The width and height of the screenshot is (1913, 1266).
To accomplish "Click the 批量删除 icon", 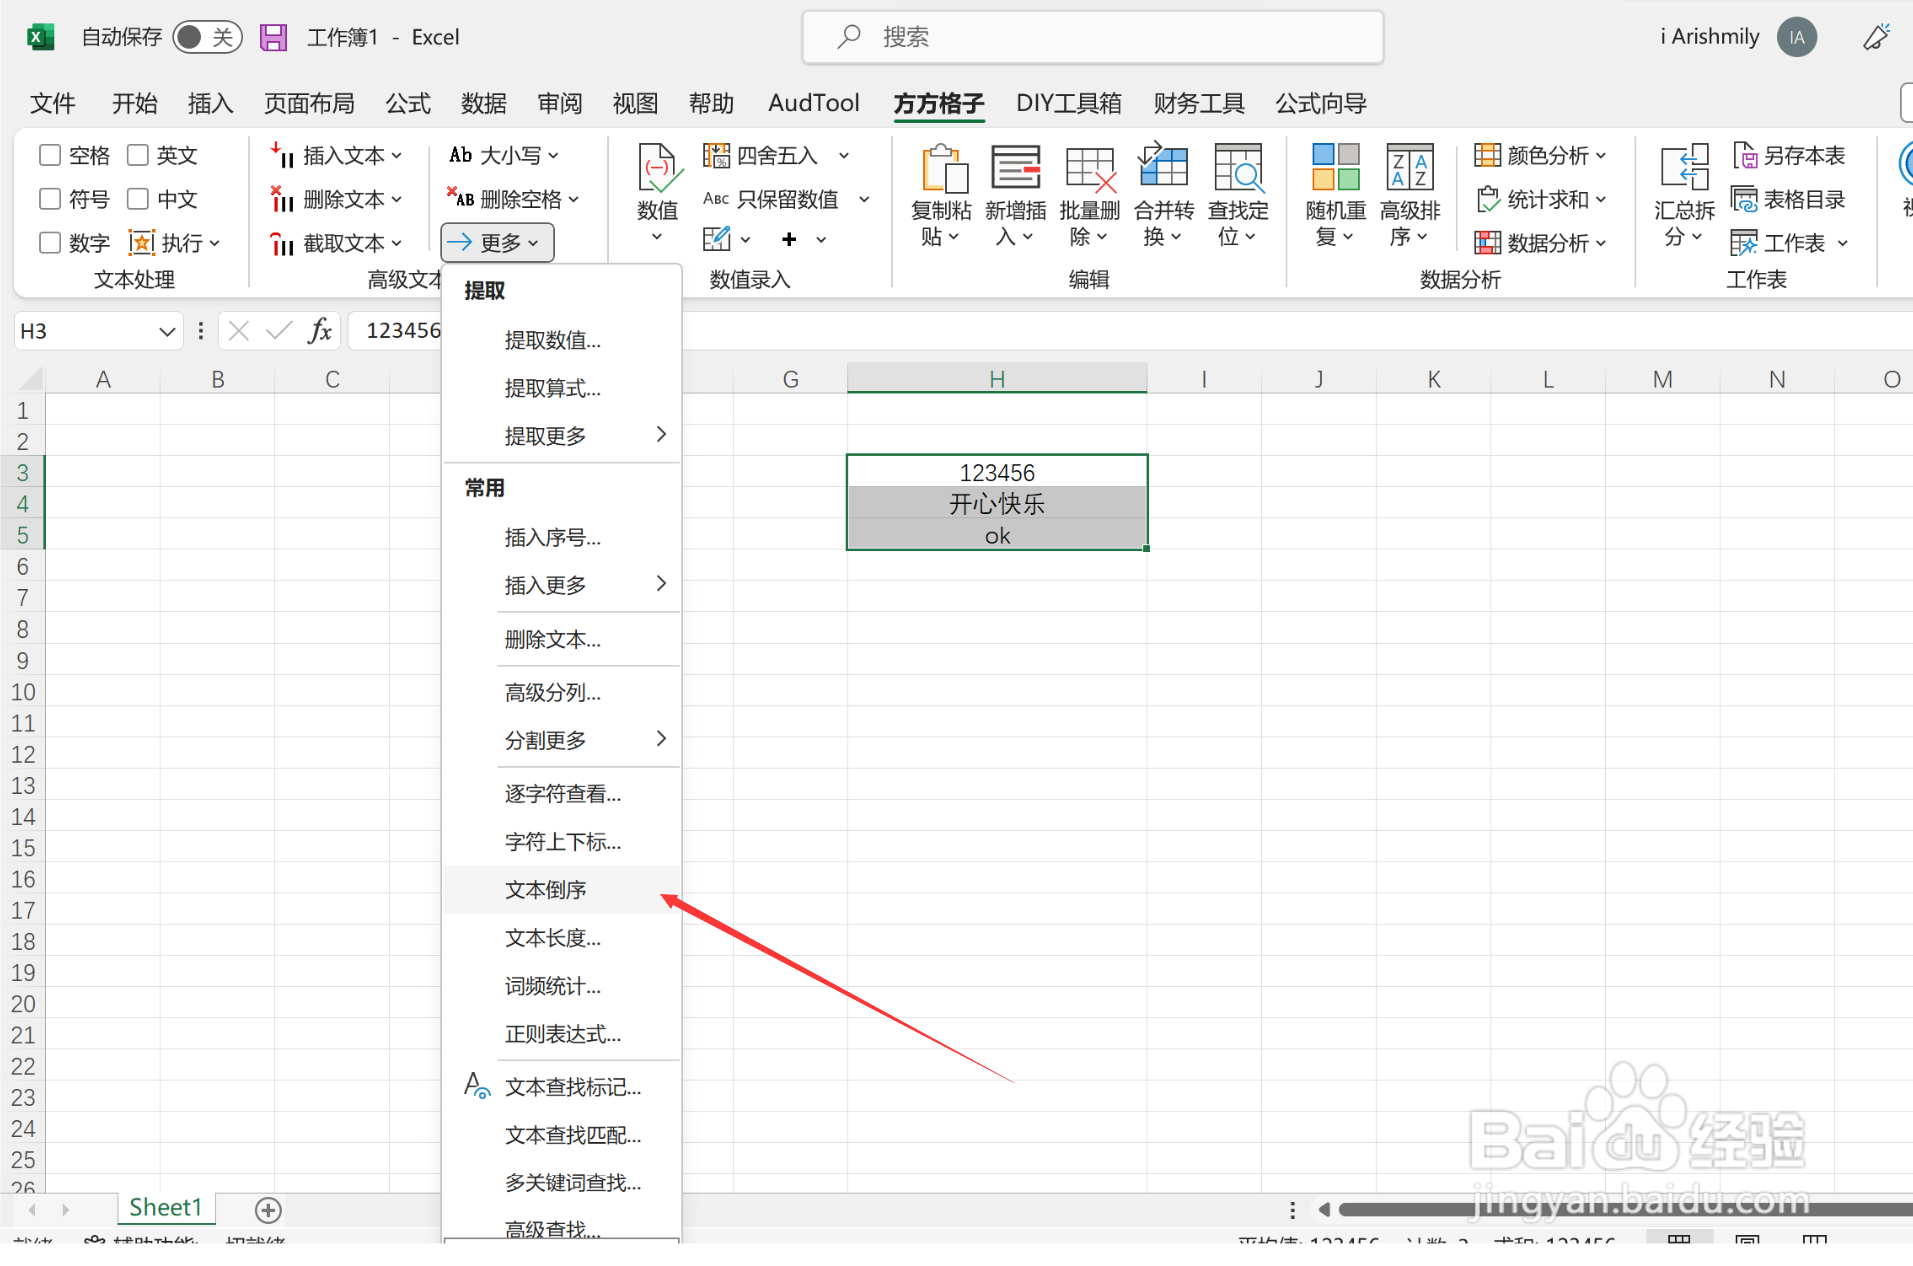I will coord(1090,168).
